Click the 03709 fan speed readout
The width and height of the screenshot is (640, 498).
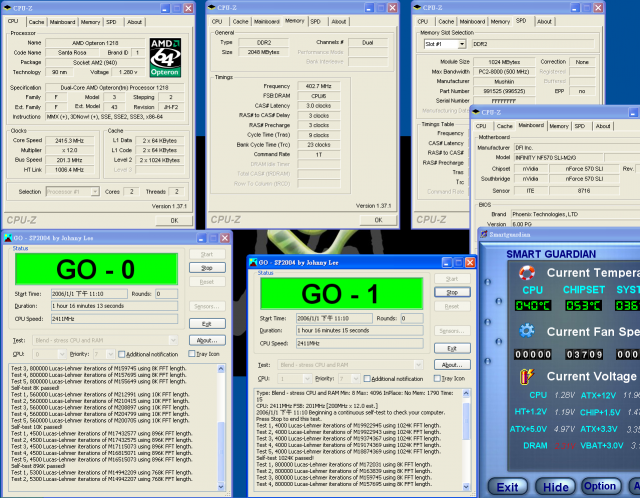[x=584, y=354]
